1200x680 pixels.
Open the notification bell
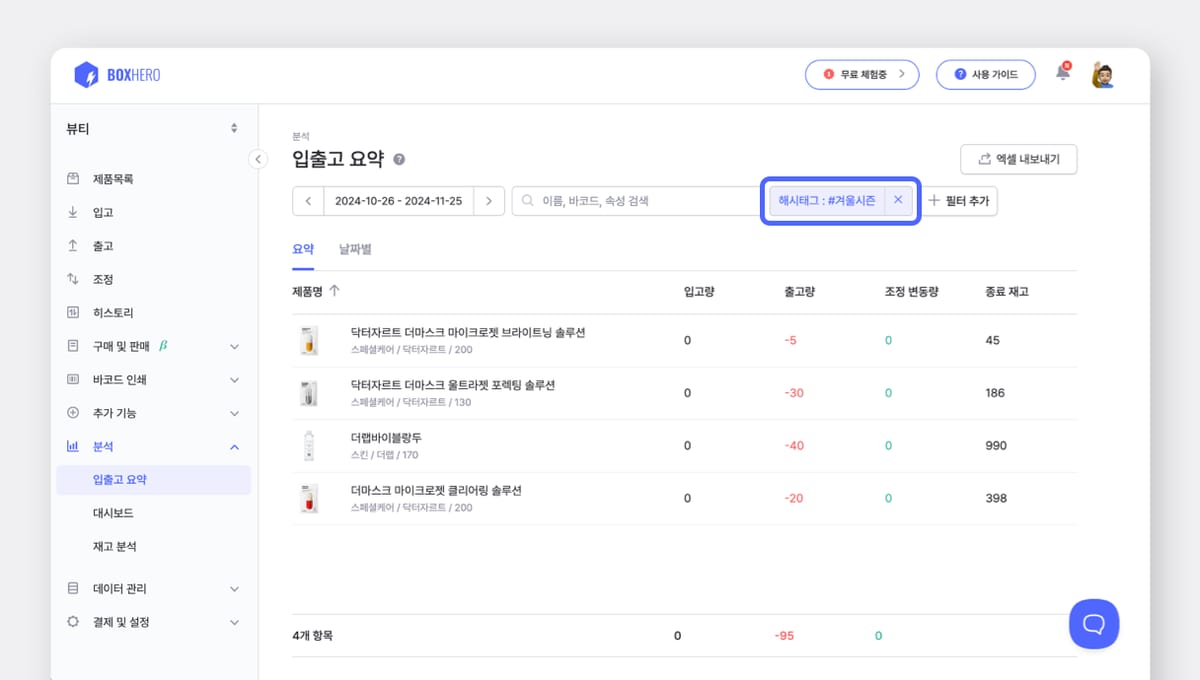[1062, 73]
